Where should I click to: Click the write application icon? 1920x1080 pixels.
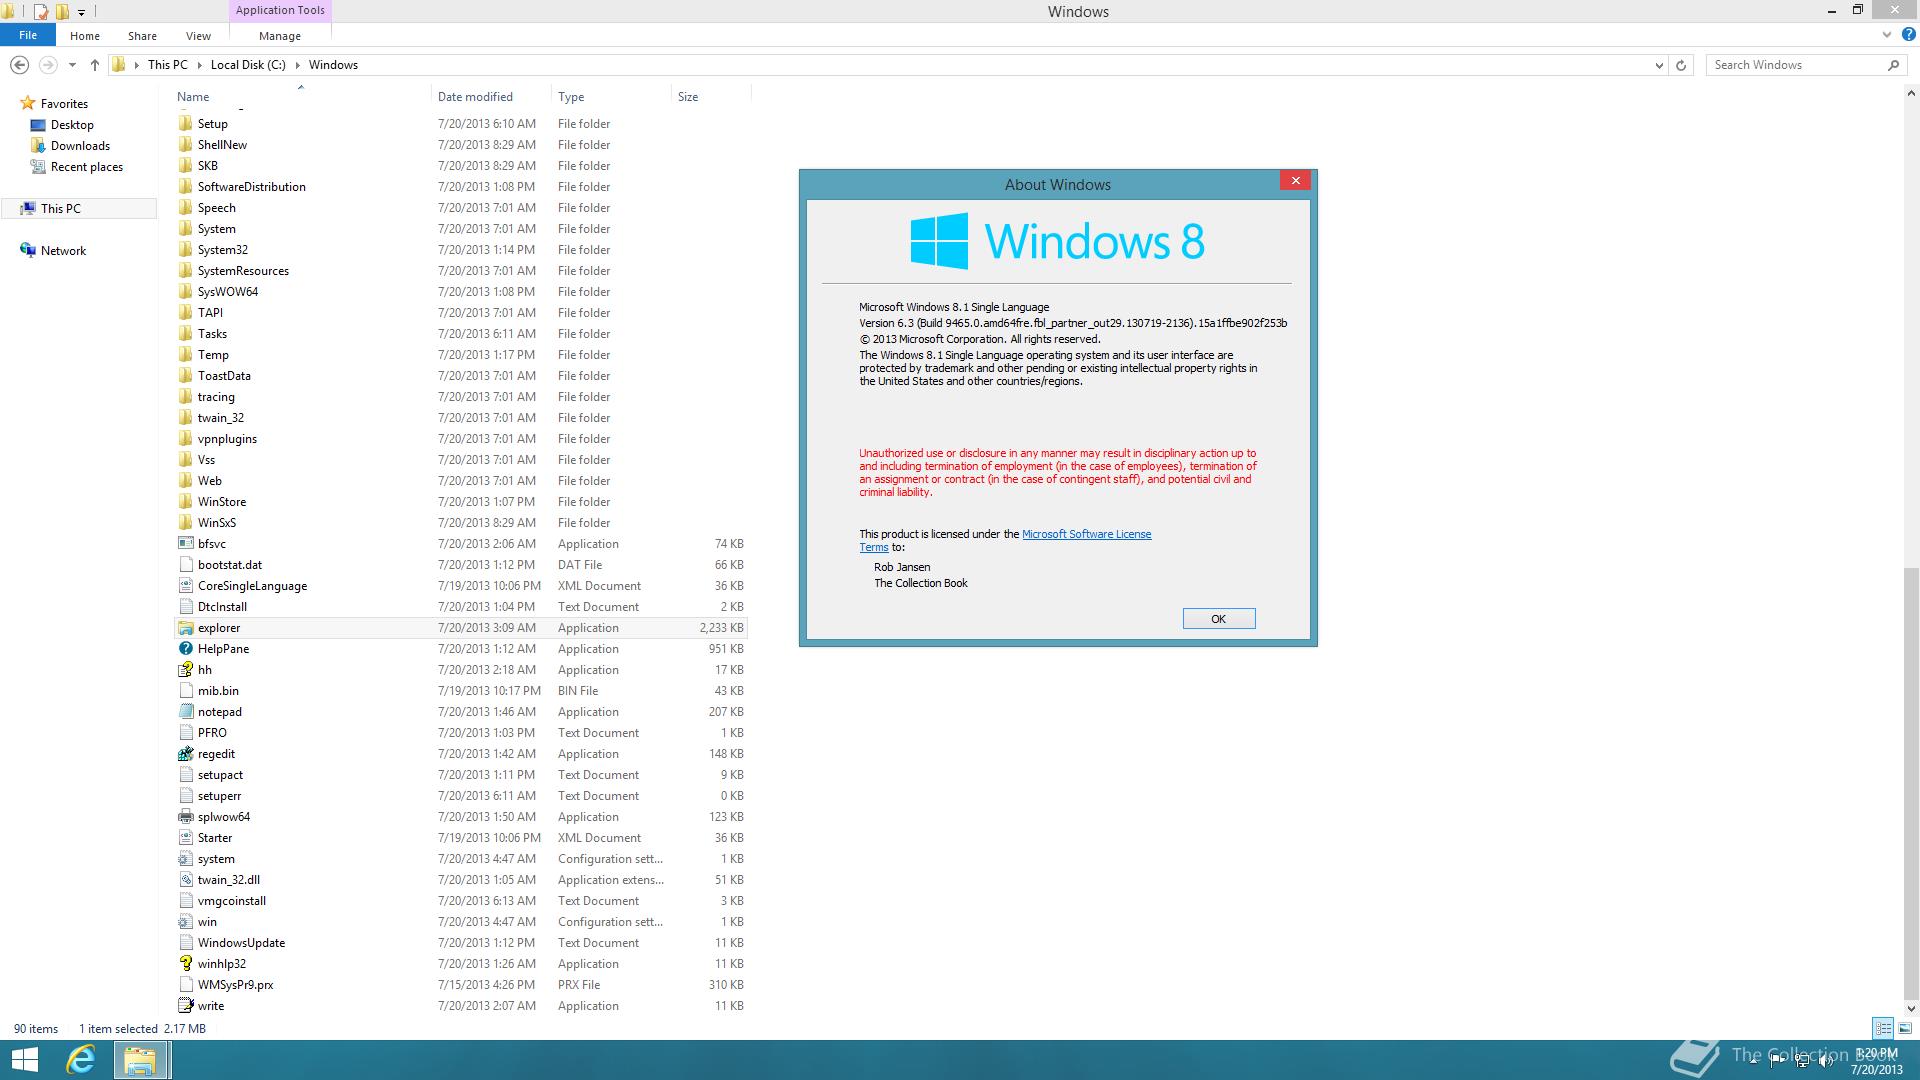[185, 1006]
